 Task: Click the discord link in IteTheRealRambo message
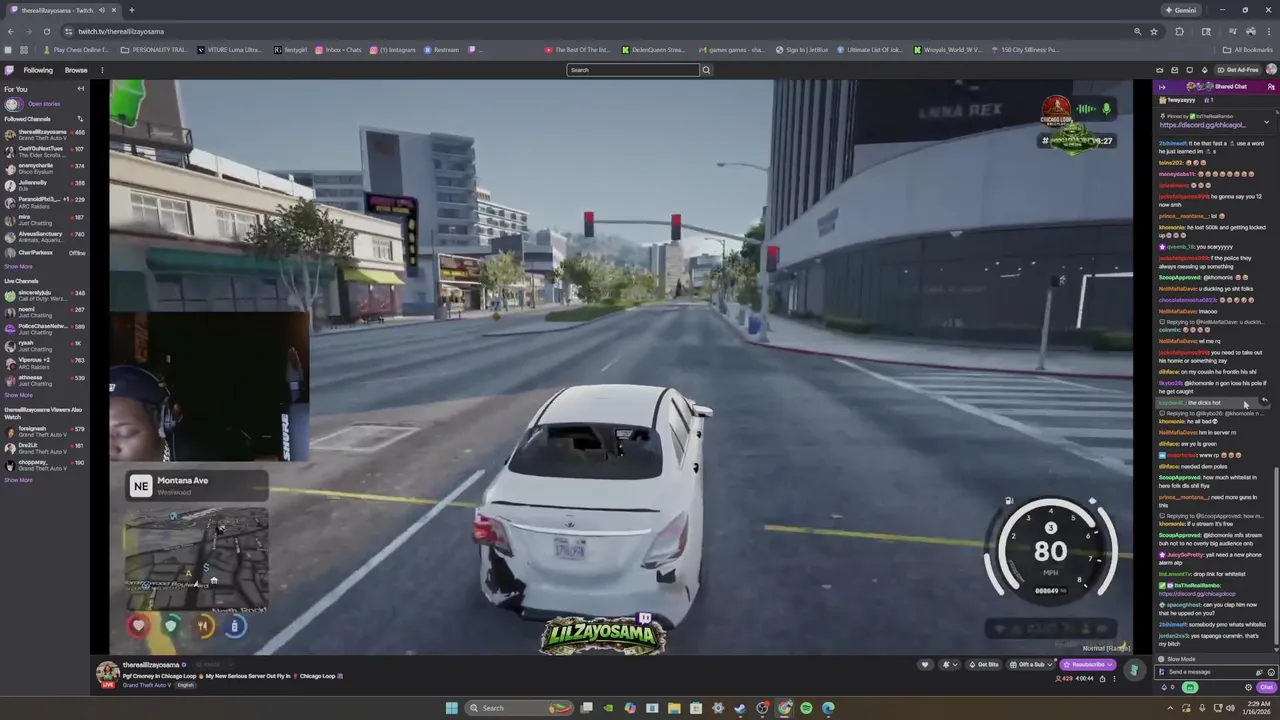pyautogui.click(x=1197, y=594)
